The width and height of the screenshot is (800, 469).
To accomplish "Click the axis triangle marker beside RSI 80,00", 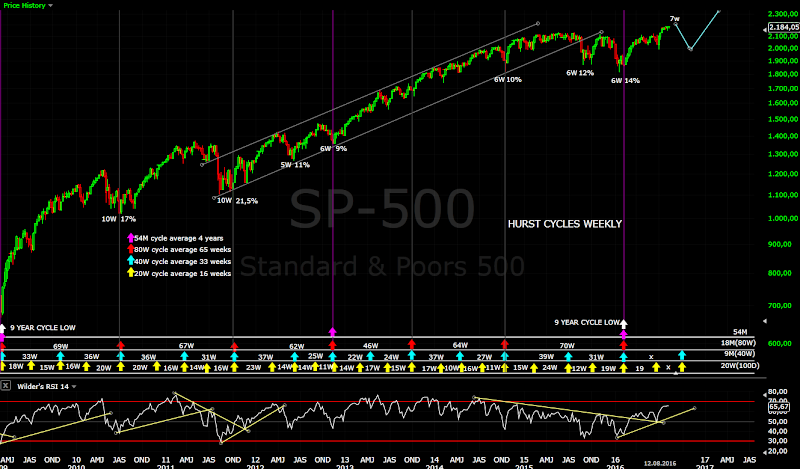I will [x=764, y=394].
